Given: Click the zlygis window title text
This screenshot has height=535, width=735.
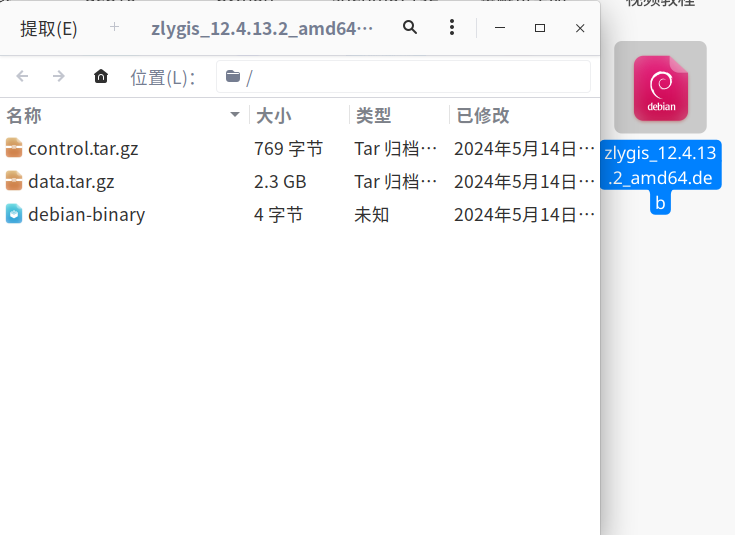Looking at the screenshot, I should pos(262,29).
